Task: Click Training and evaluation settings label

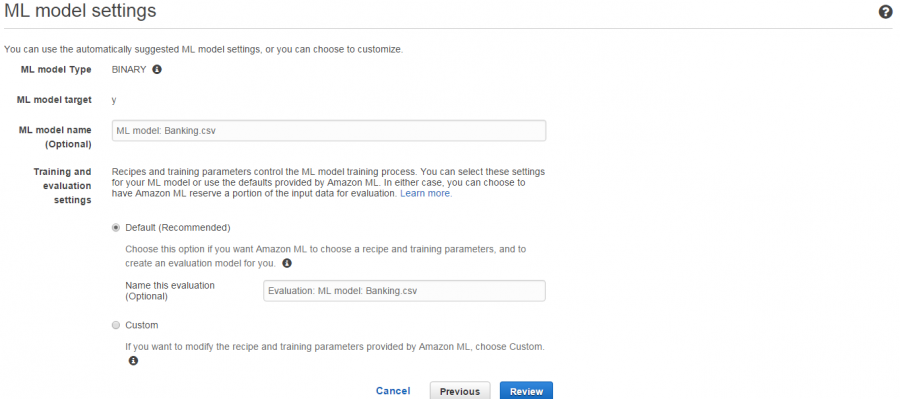Action: pyautogui.click(x=63, y=186)
